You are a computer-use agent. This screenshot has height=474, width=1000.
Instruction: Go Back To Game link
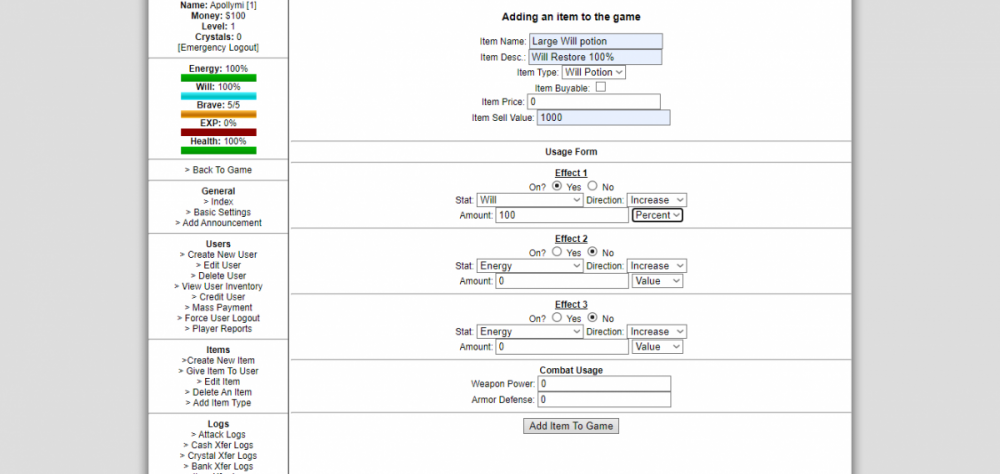coord(218,170)
